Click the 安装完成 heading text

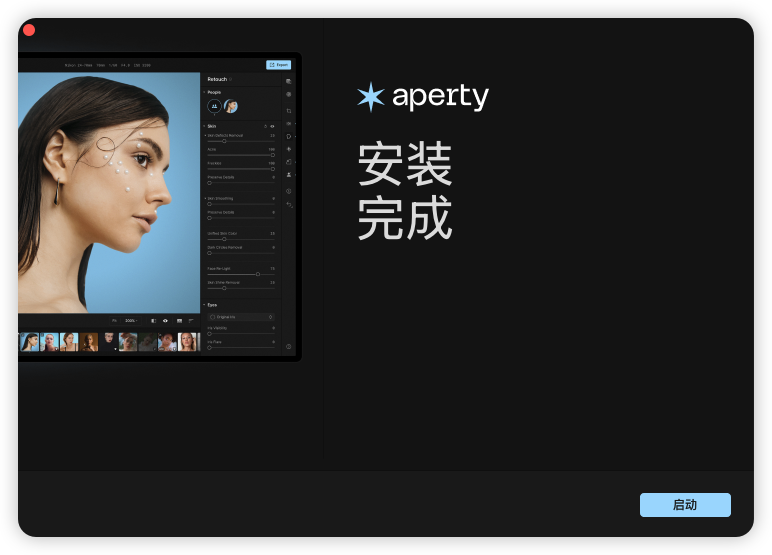point(405,191)
